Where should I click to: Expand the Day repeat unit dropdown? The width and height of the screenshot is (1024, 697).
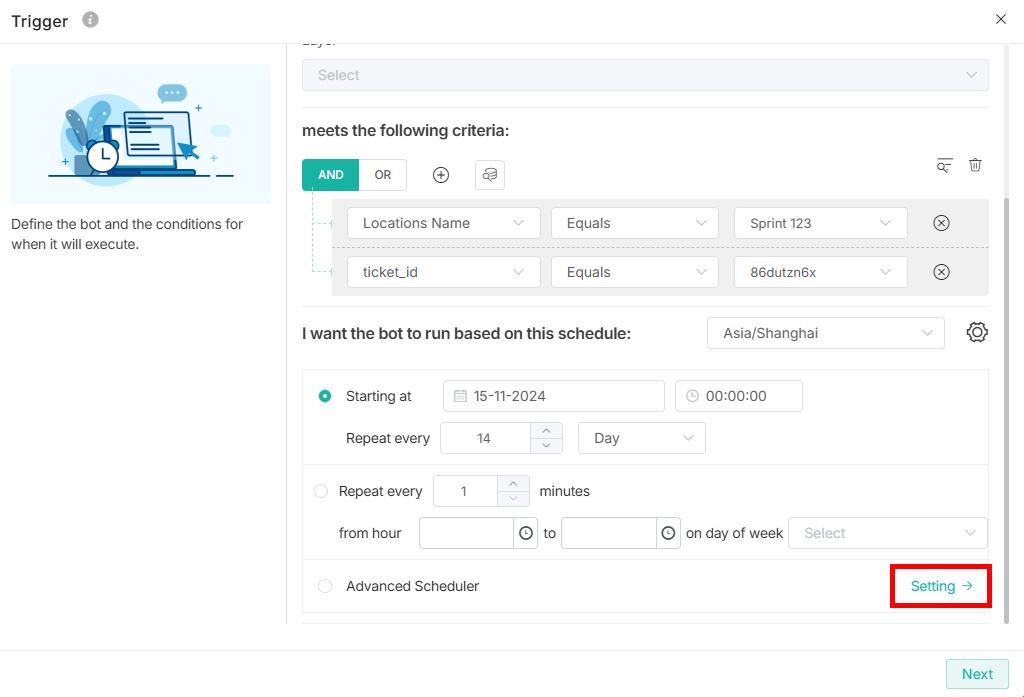coord(641,438)
